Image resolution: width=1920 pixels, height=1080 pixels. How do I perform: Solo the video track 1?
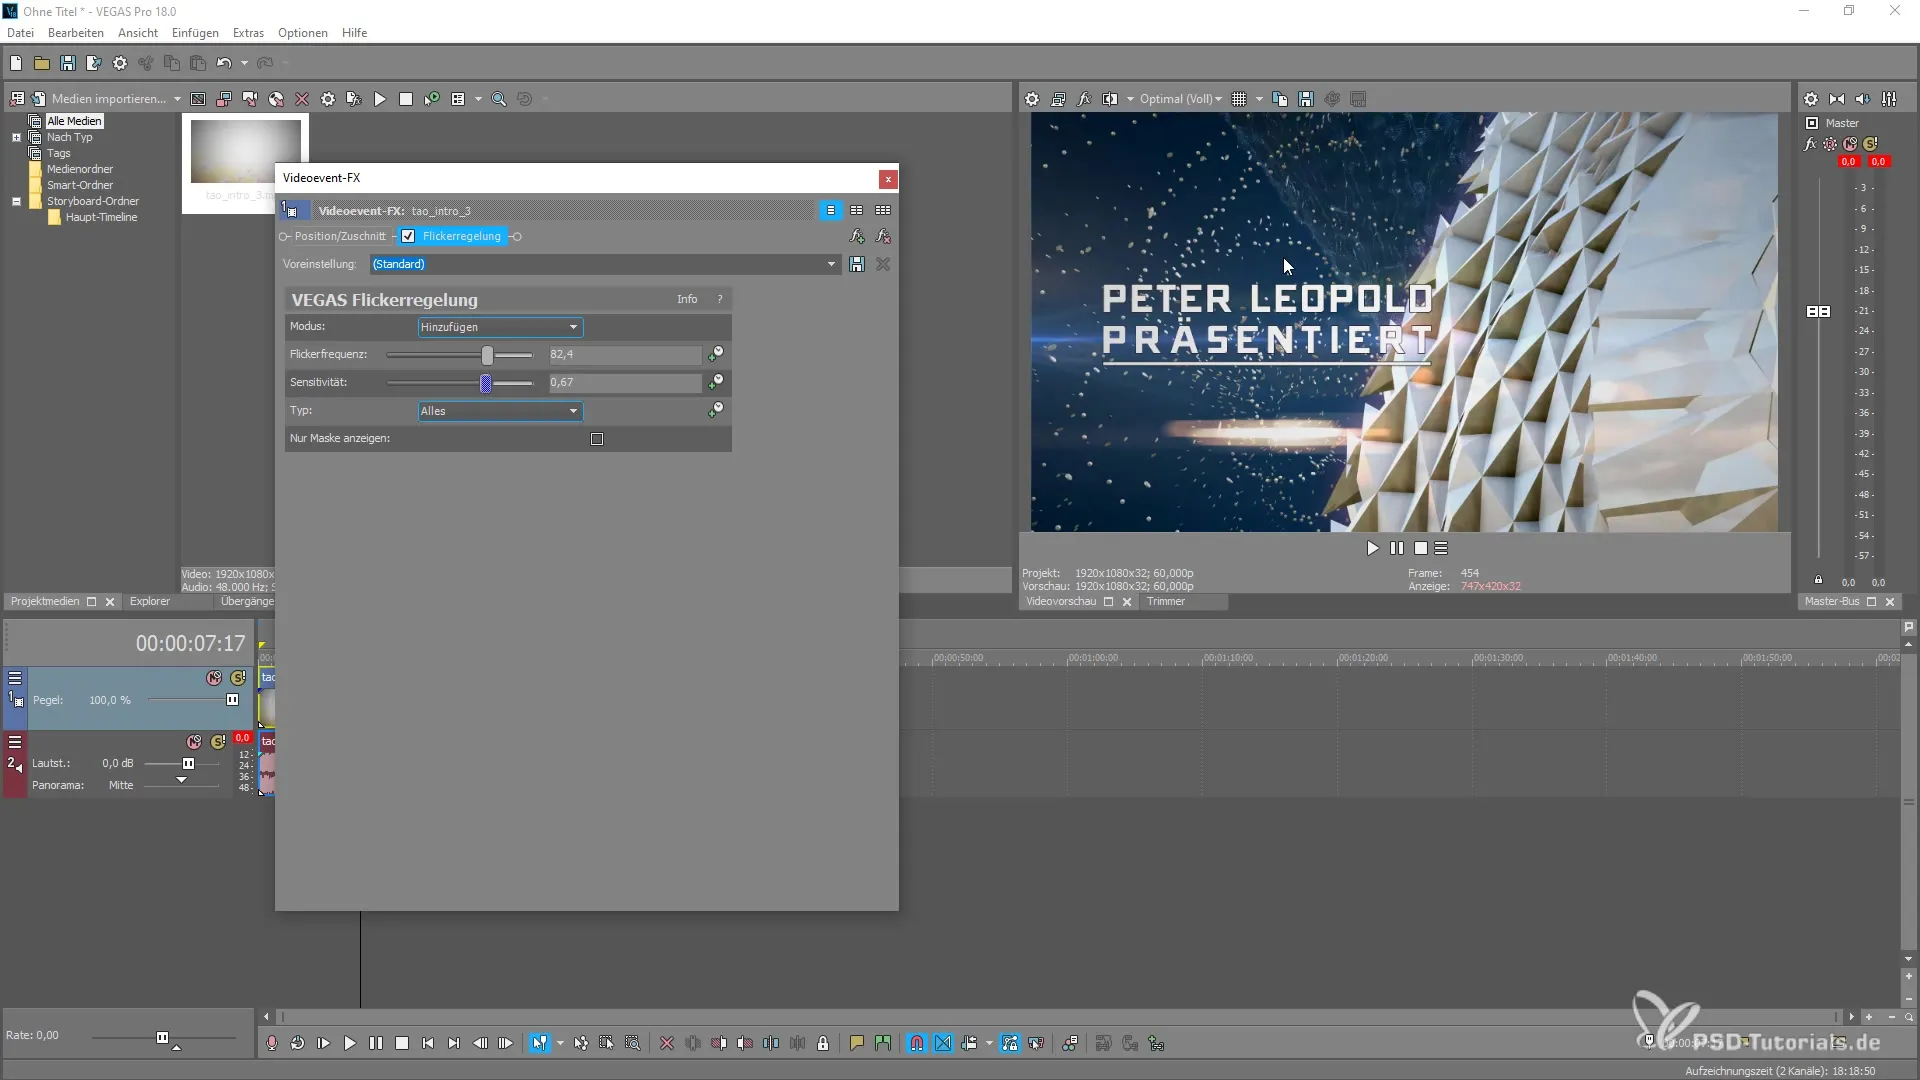tap(238, 678)
